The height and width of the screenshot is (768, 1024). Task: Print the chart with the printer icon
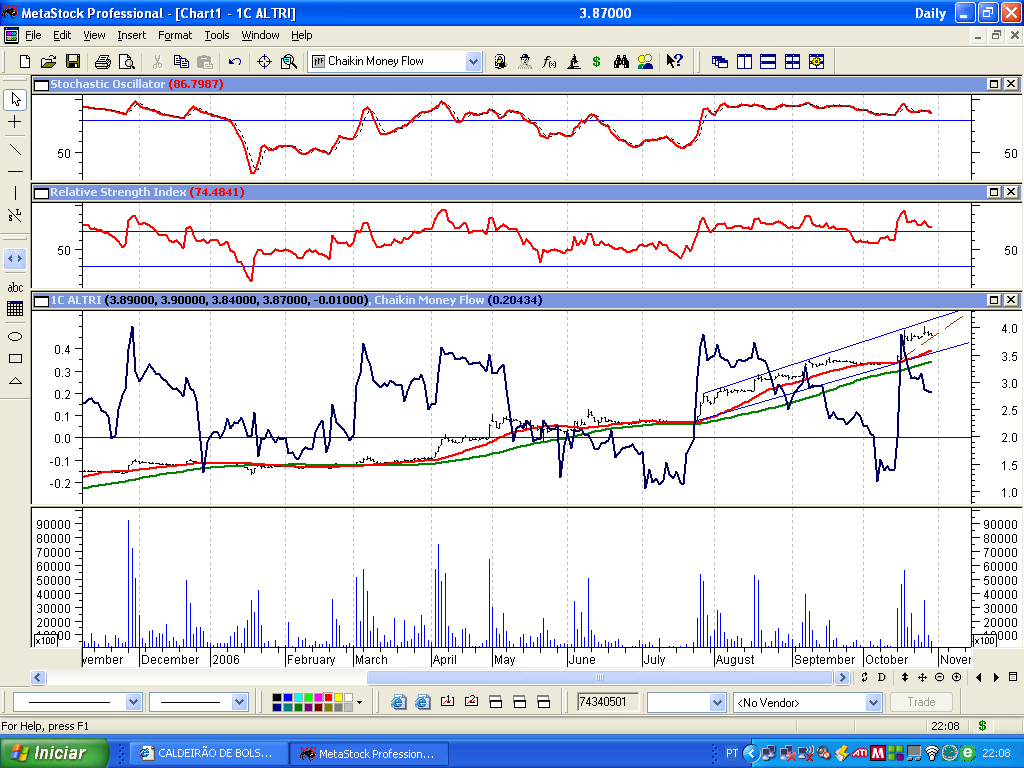(103, 61)
